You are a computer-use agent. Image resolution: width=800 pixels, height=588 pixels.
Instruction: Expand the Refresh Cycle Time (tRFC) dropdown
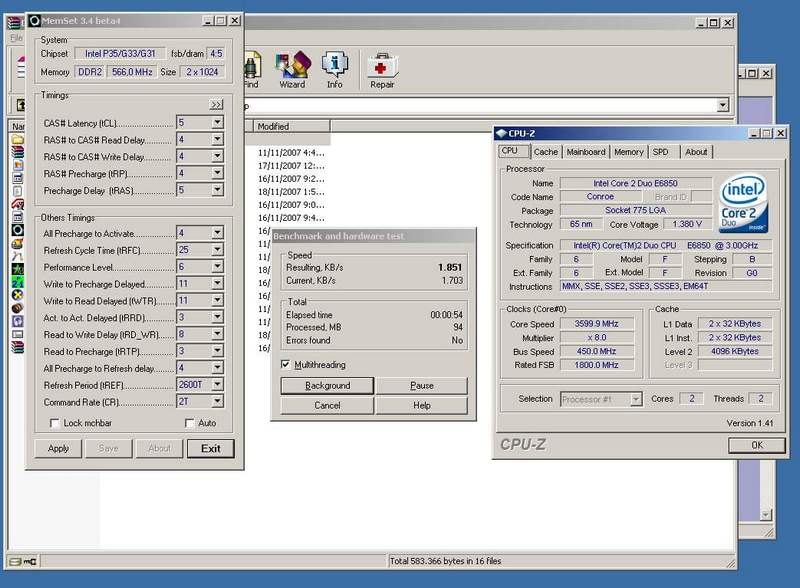[217, 250]
